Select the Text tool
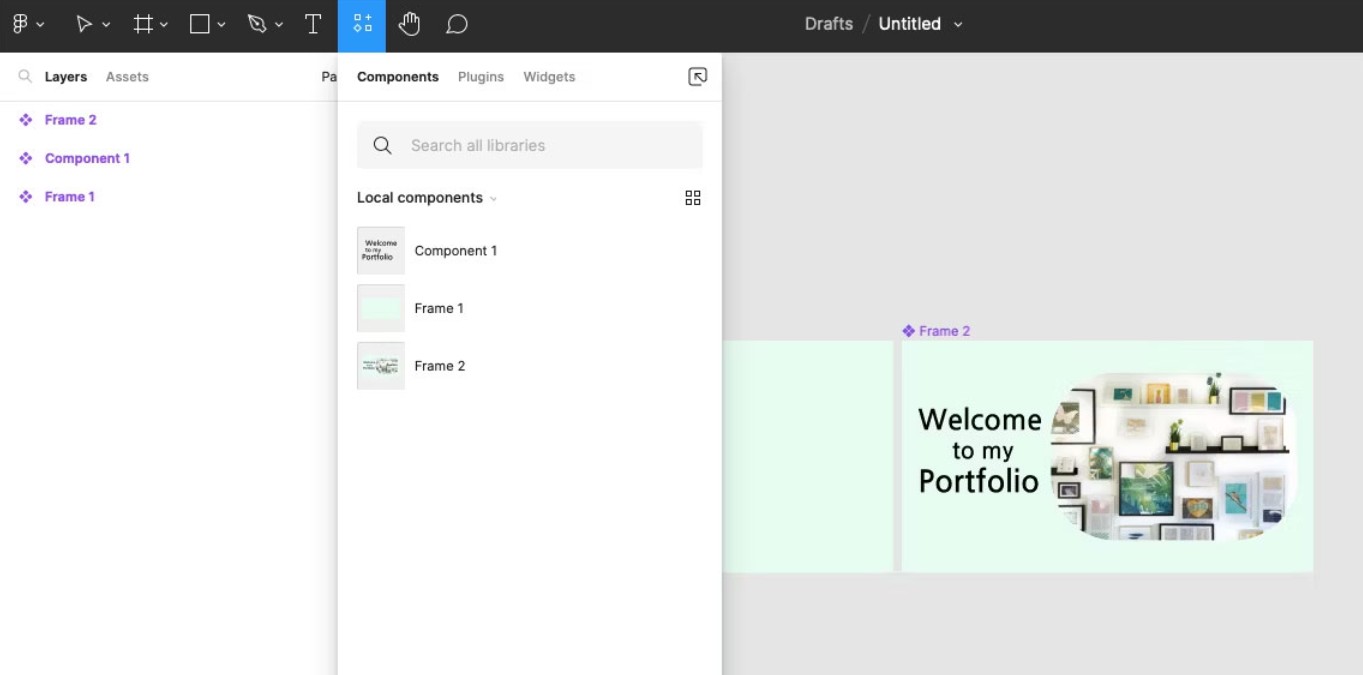The image size is (1363, 675). click(313, 24)
